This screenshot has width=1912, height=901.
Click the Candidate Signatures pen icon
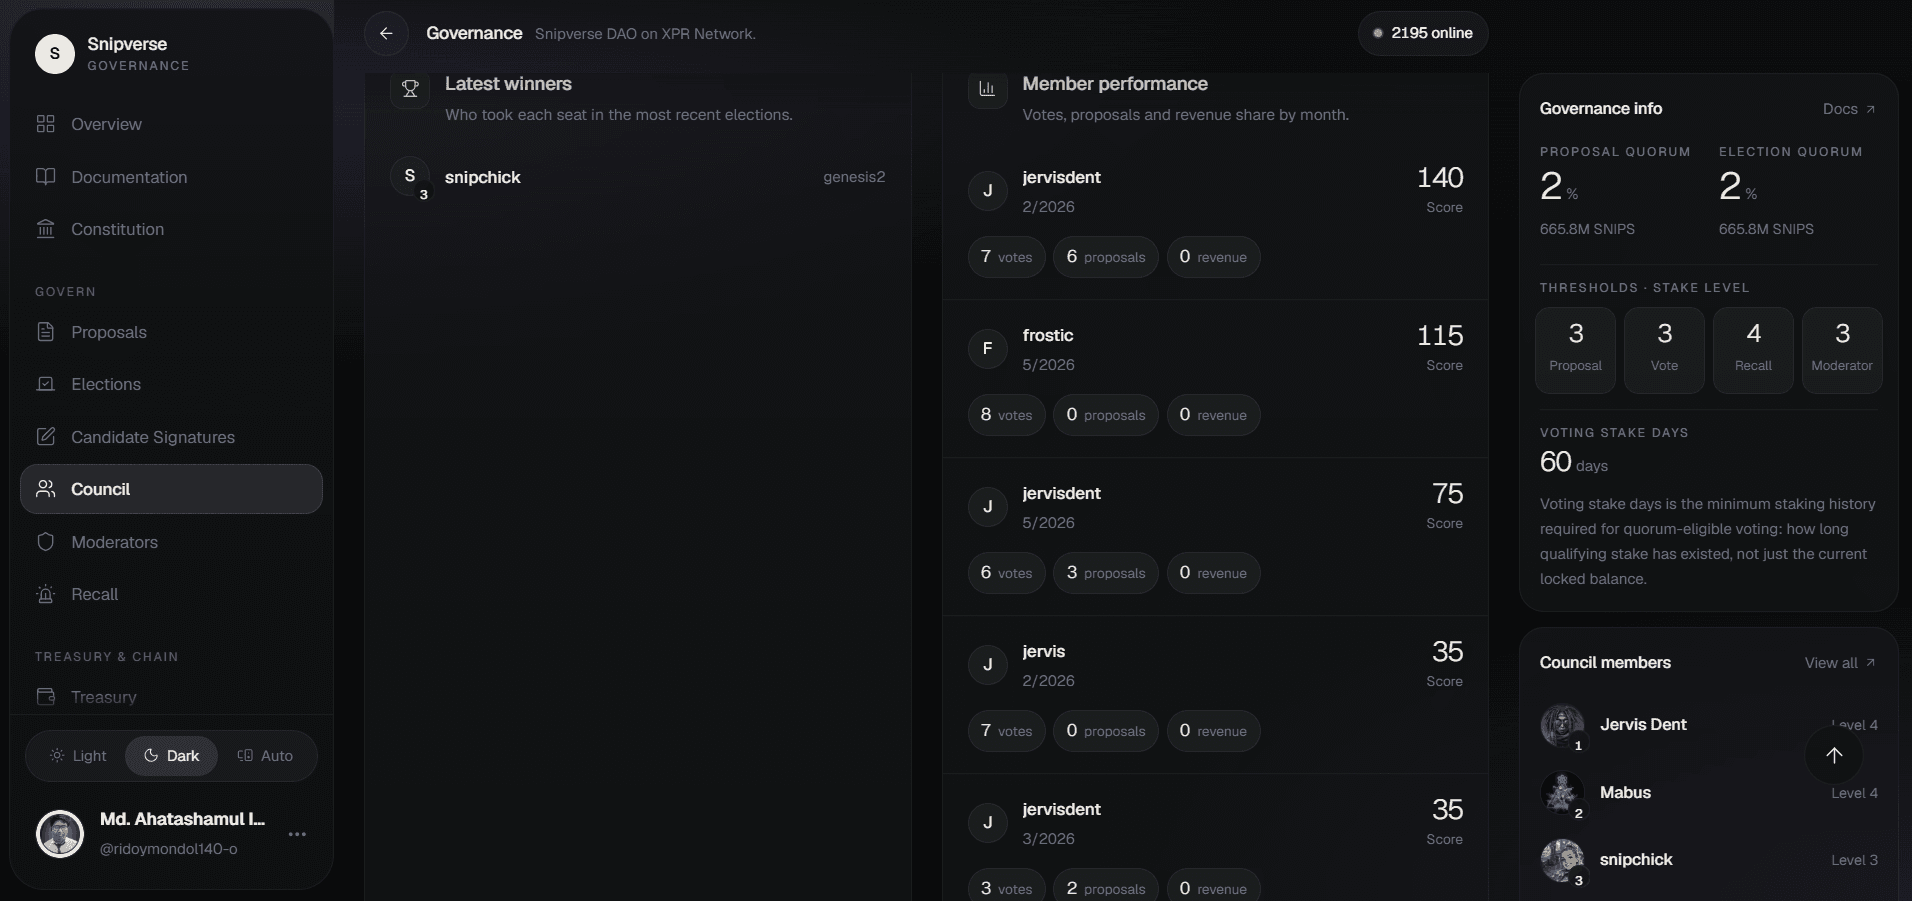pyautogui.click(x=45, y=437)
